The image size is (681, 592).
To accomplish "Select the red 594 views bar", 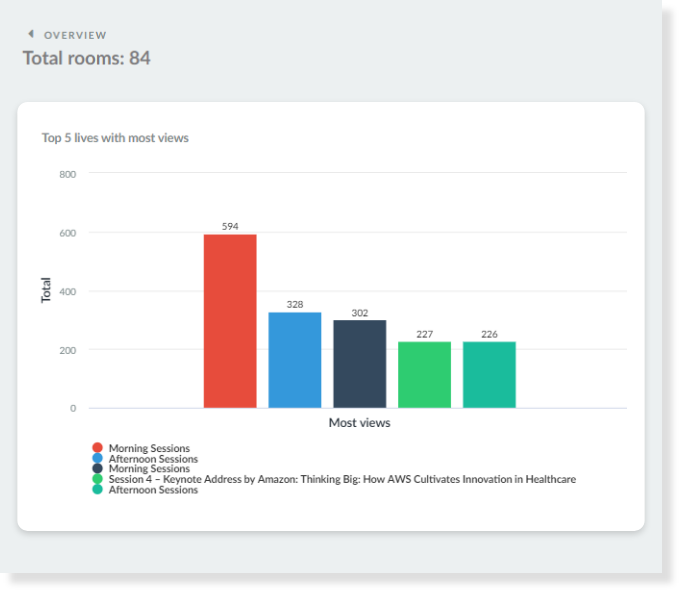I will pyautogui.click(x=230, y=321).
